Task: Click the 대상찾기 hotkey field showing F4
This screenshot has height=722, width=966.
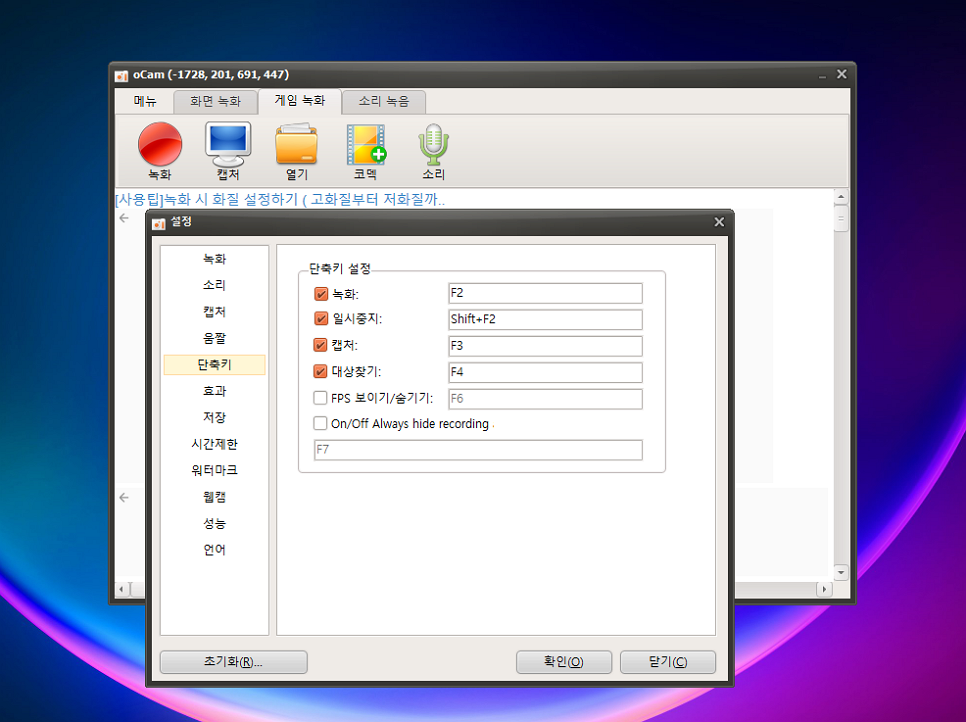Action: [545, 372]
